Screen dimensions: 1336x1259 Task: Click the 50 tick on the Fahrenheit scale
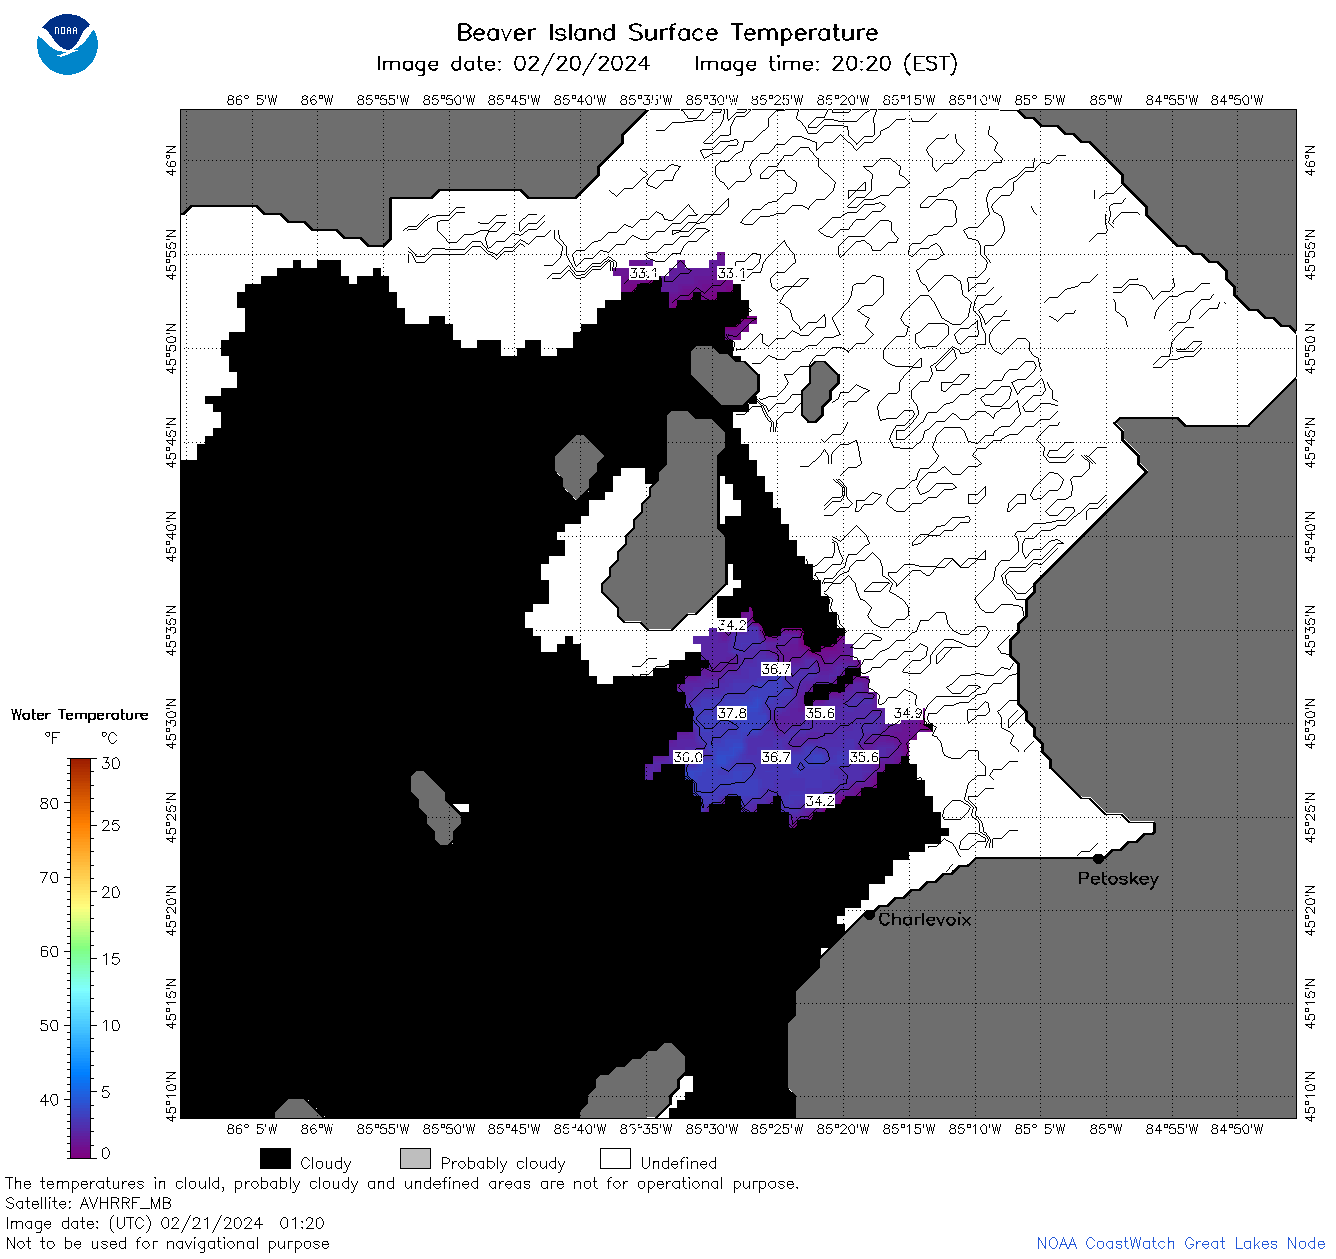49,1025
